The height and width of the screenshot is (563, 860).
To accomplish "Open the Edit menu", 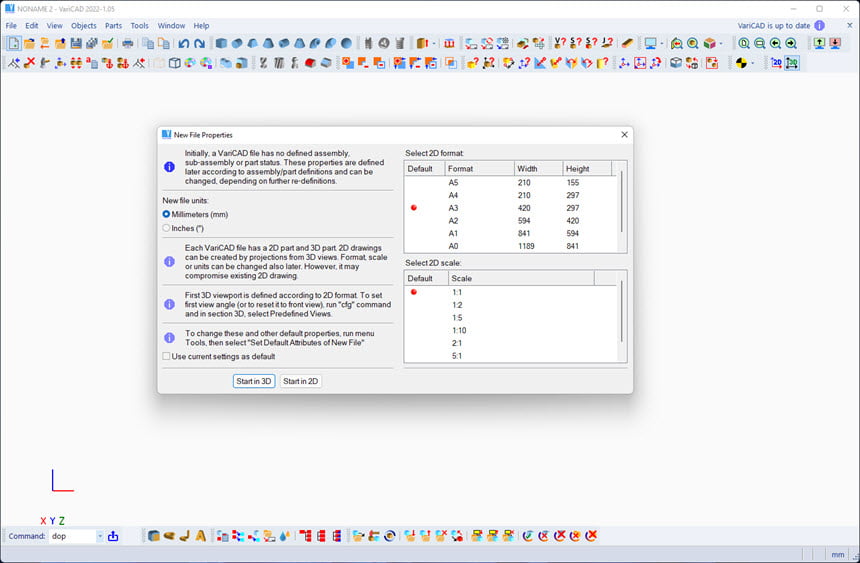I will (x=32, y=25).
